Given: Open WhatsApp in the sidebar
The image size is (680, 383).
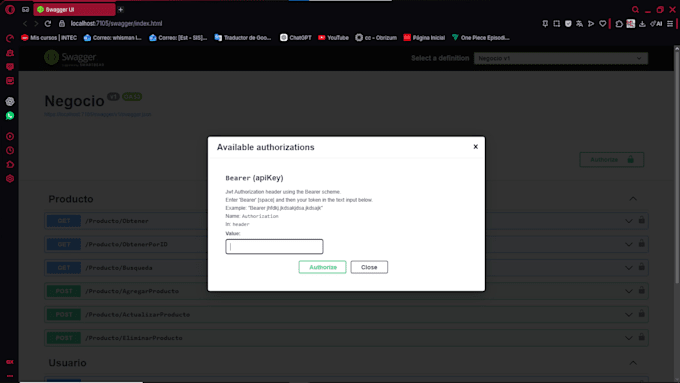Looking at the screenshot, I should 10,116.
